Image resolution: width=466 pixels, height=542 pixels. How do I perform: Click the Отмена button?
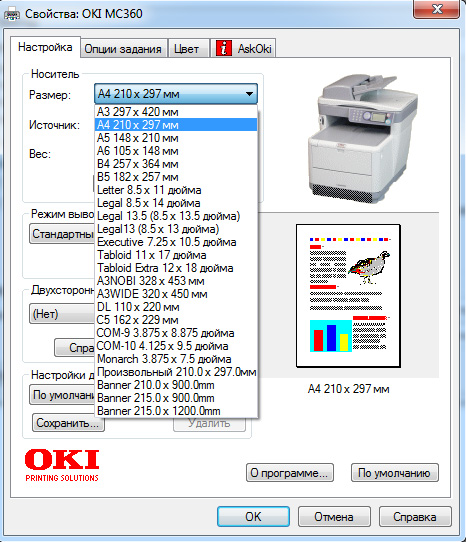click(x=334, y=517)
